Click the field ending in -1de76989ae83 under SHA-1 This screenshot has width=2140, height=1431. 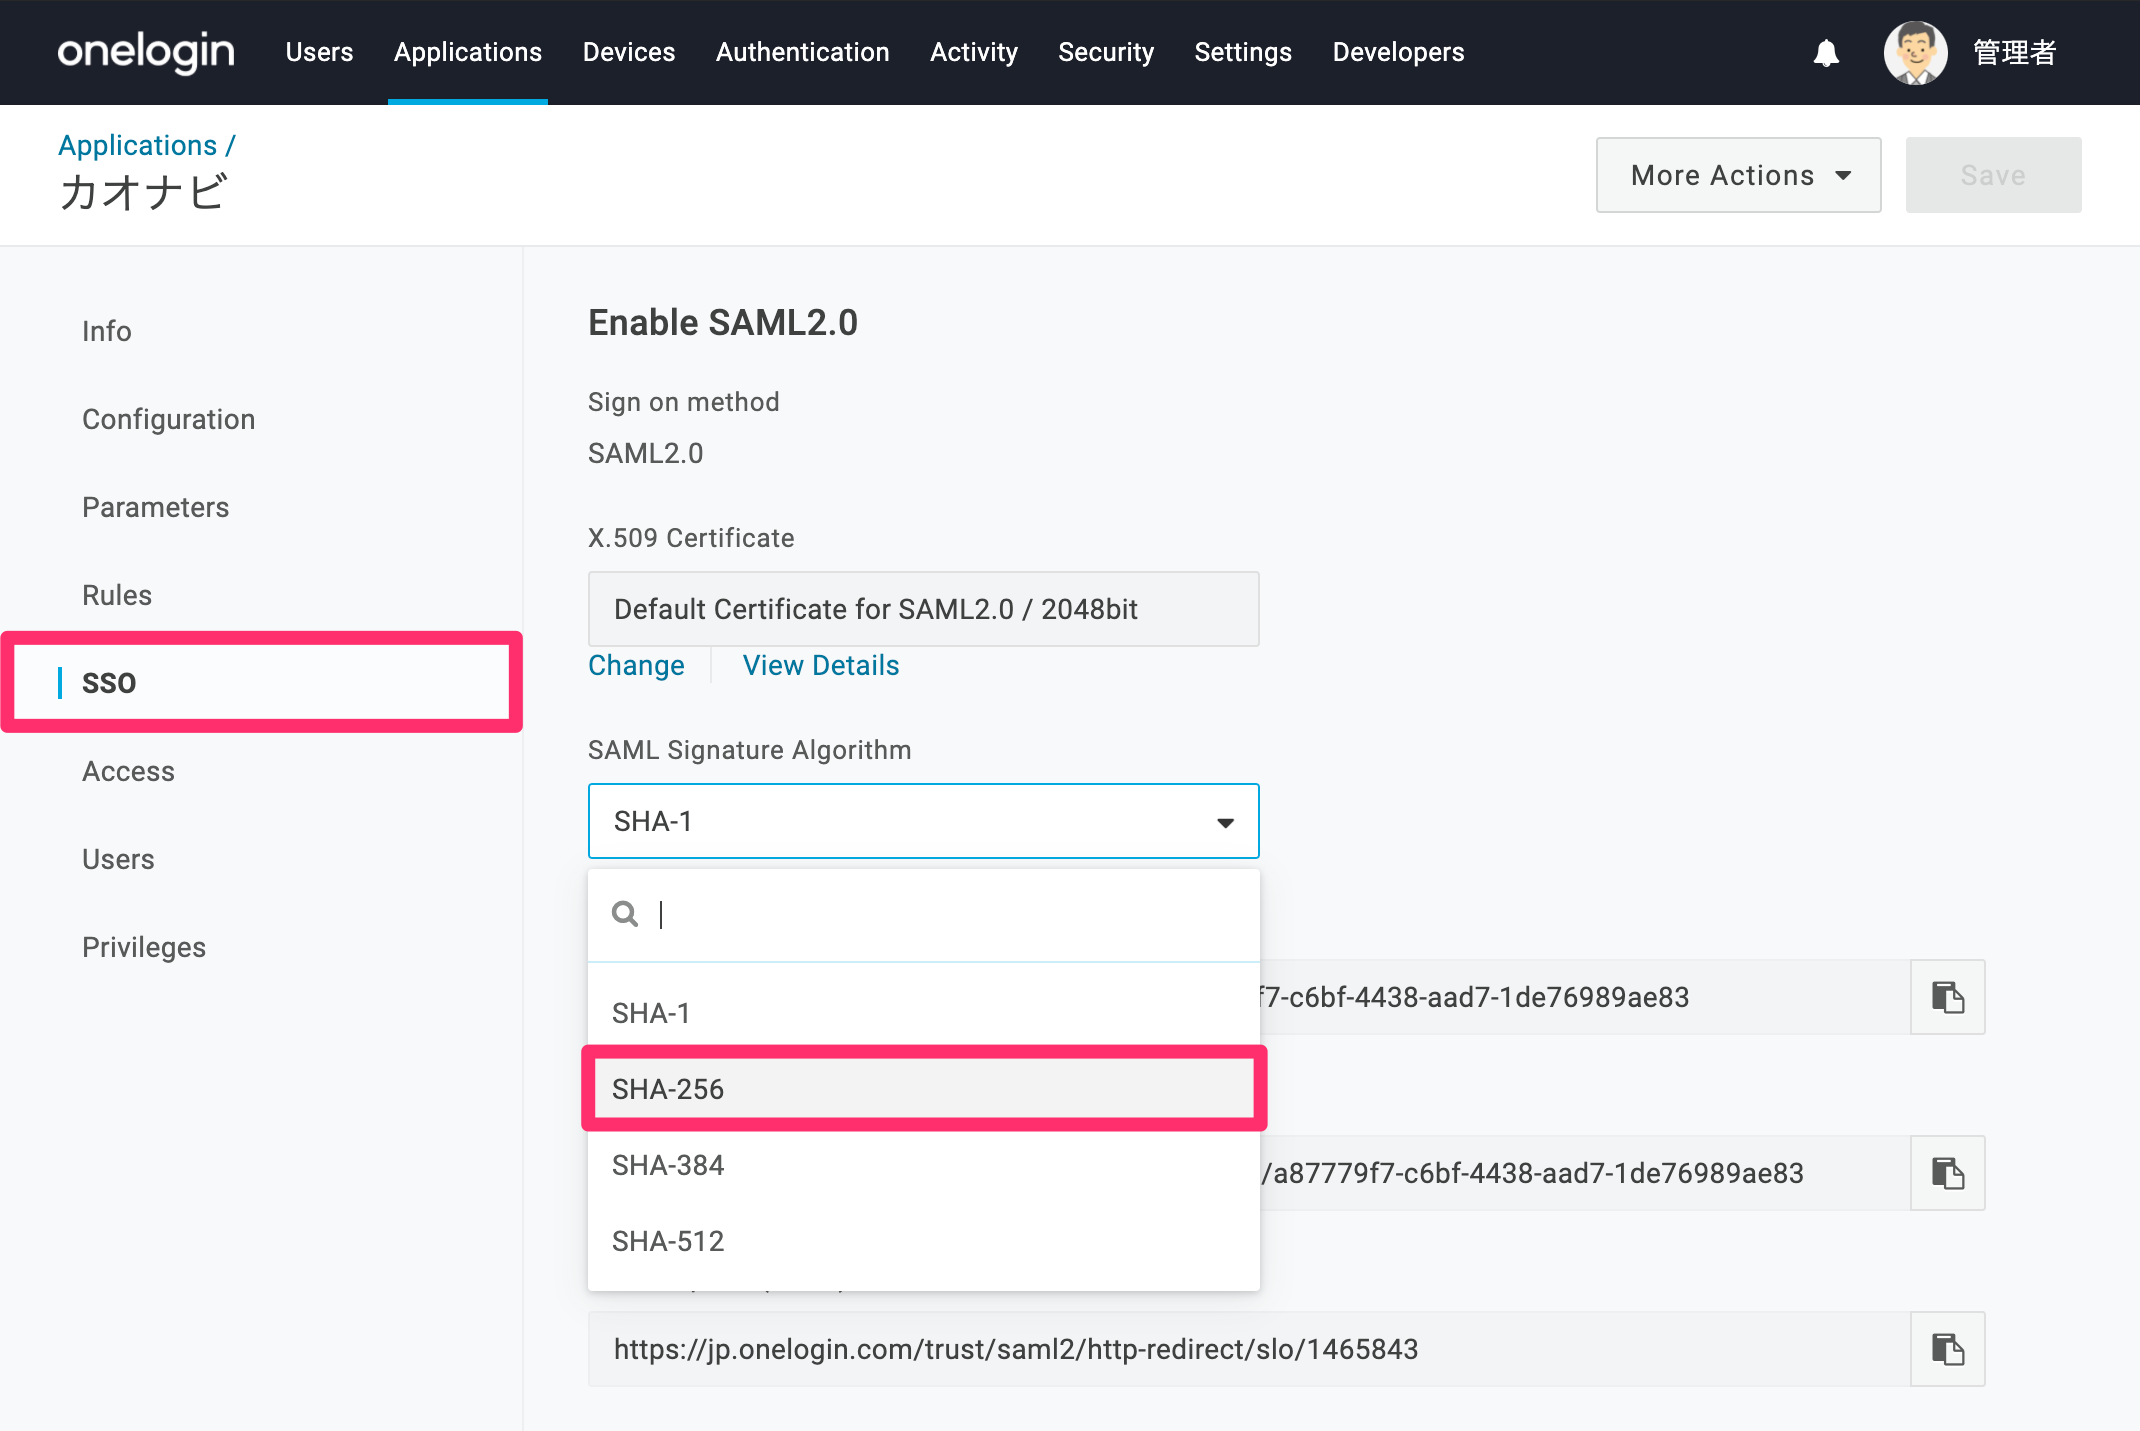click(x=1585, y=997)
